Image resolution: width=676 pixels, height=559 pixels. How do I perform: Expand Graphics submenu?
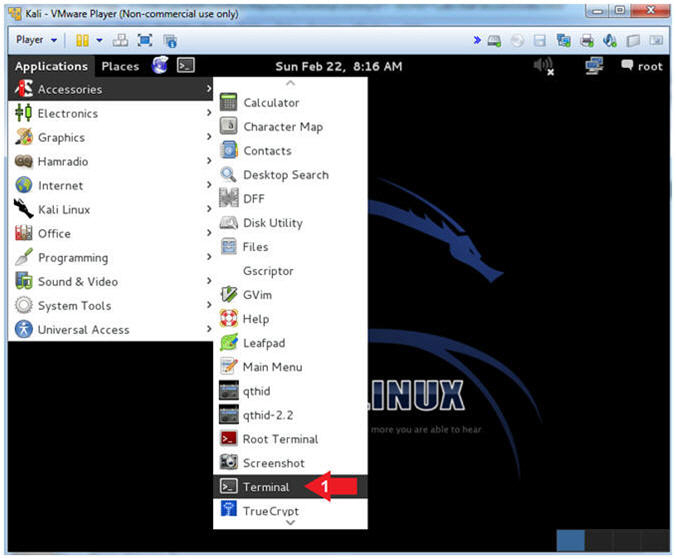111,137
